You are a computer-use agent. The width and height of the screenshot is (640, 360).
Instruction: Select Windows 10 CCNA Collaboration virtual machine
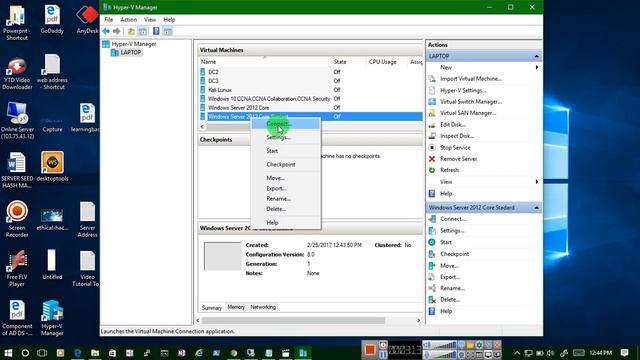311,99
